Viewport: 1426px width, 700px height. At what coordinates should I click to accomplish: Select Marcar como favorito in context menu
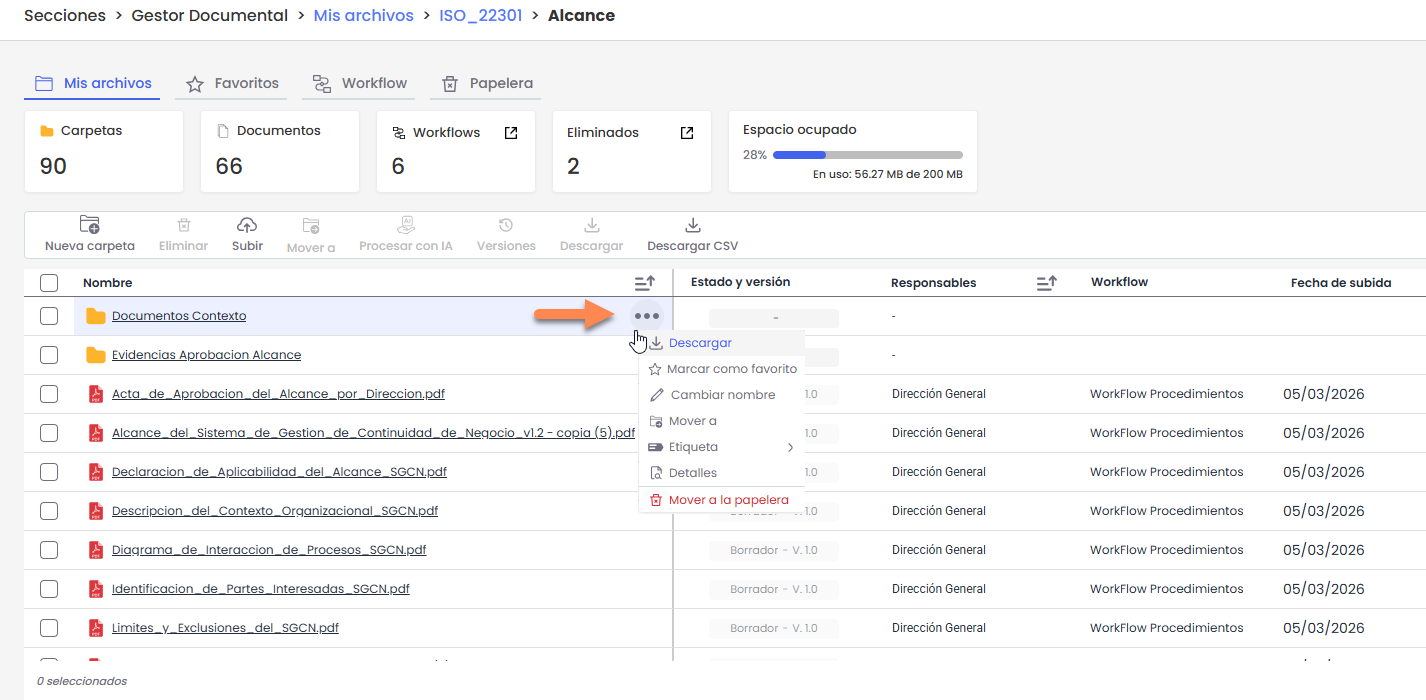731,369
